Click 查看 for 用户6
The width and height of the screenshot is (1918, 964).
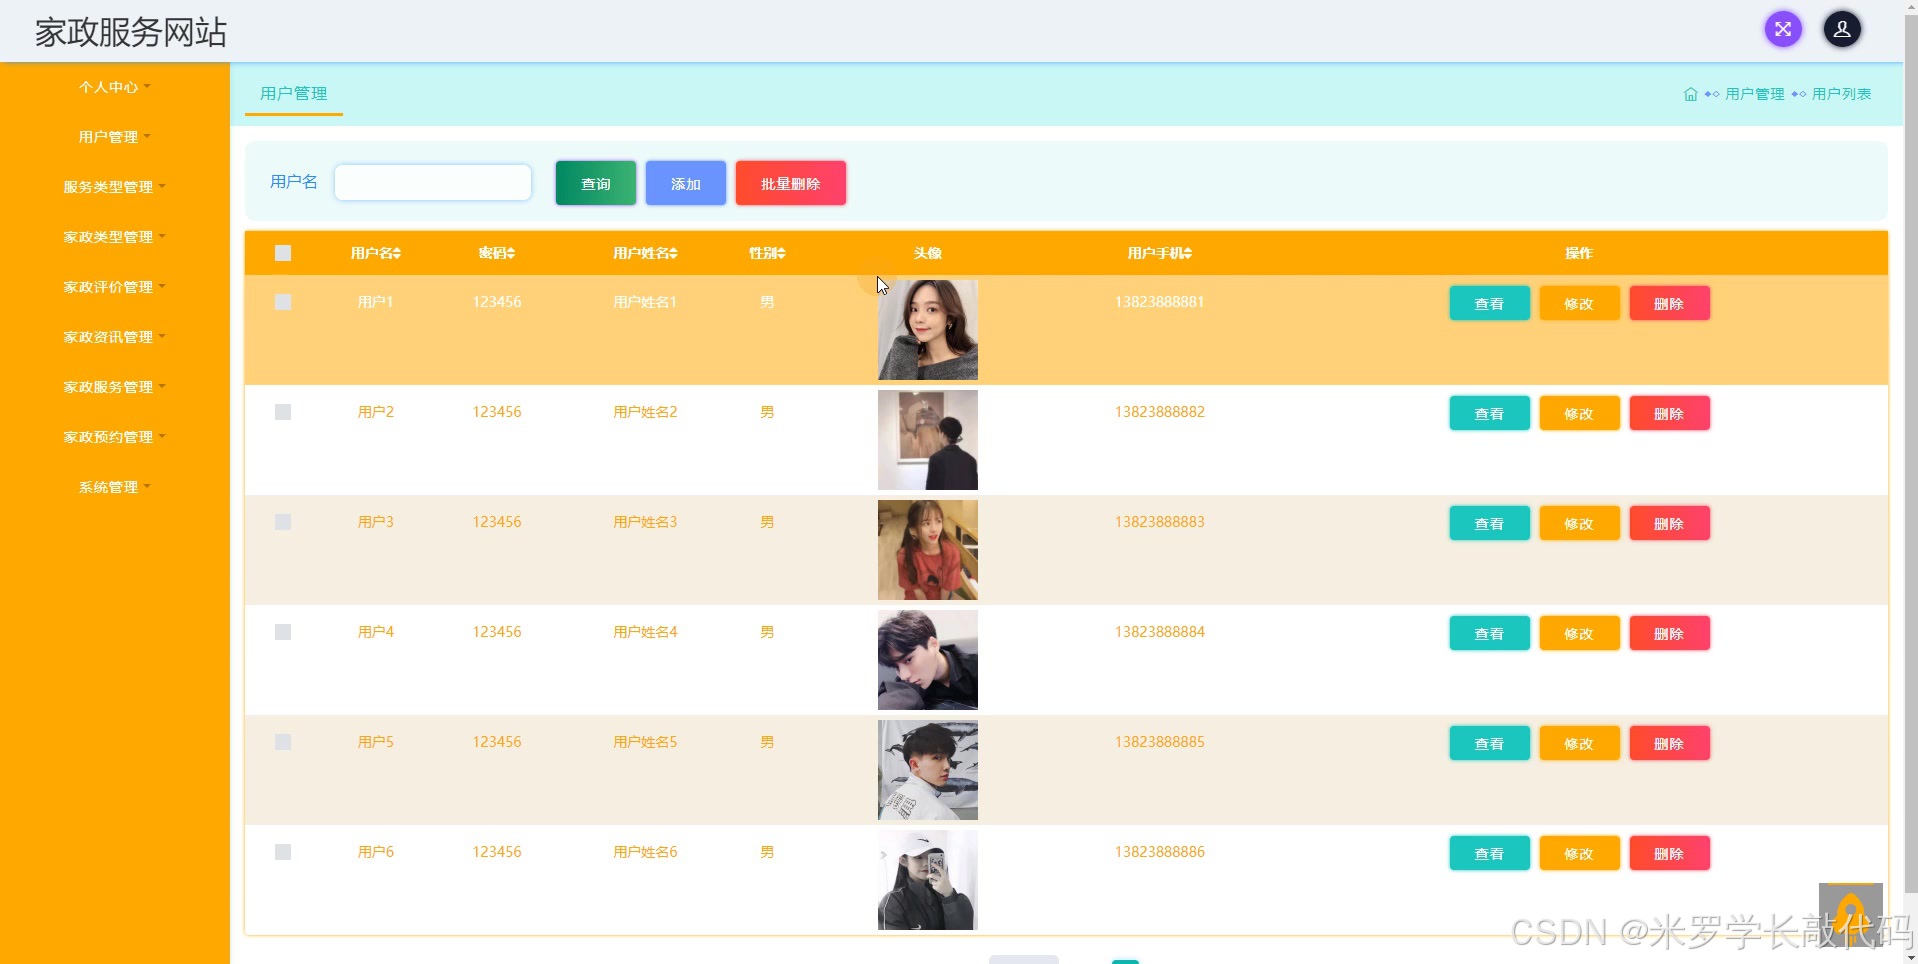(1489, 853)
